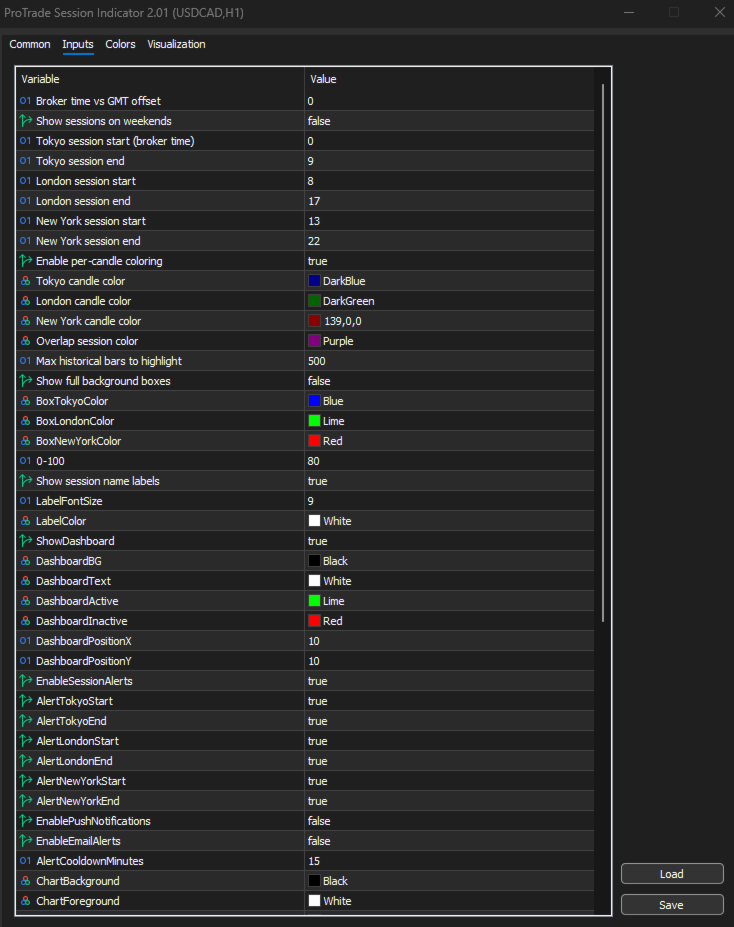Click the color icon beside ChartBackground
734x927 pixels.
click(26, 881)
